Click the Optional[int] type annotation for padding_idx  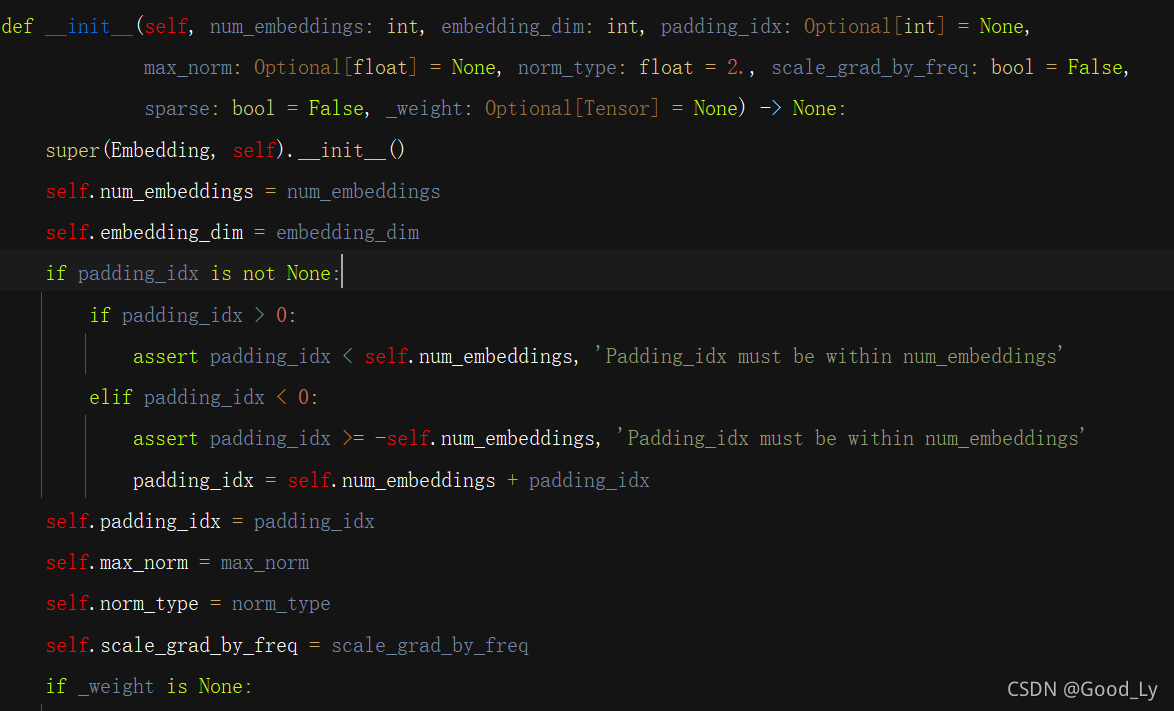(x=875, y=26)
